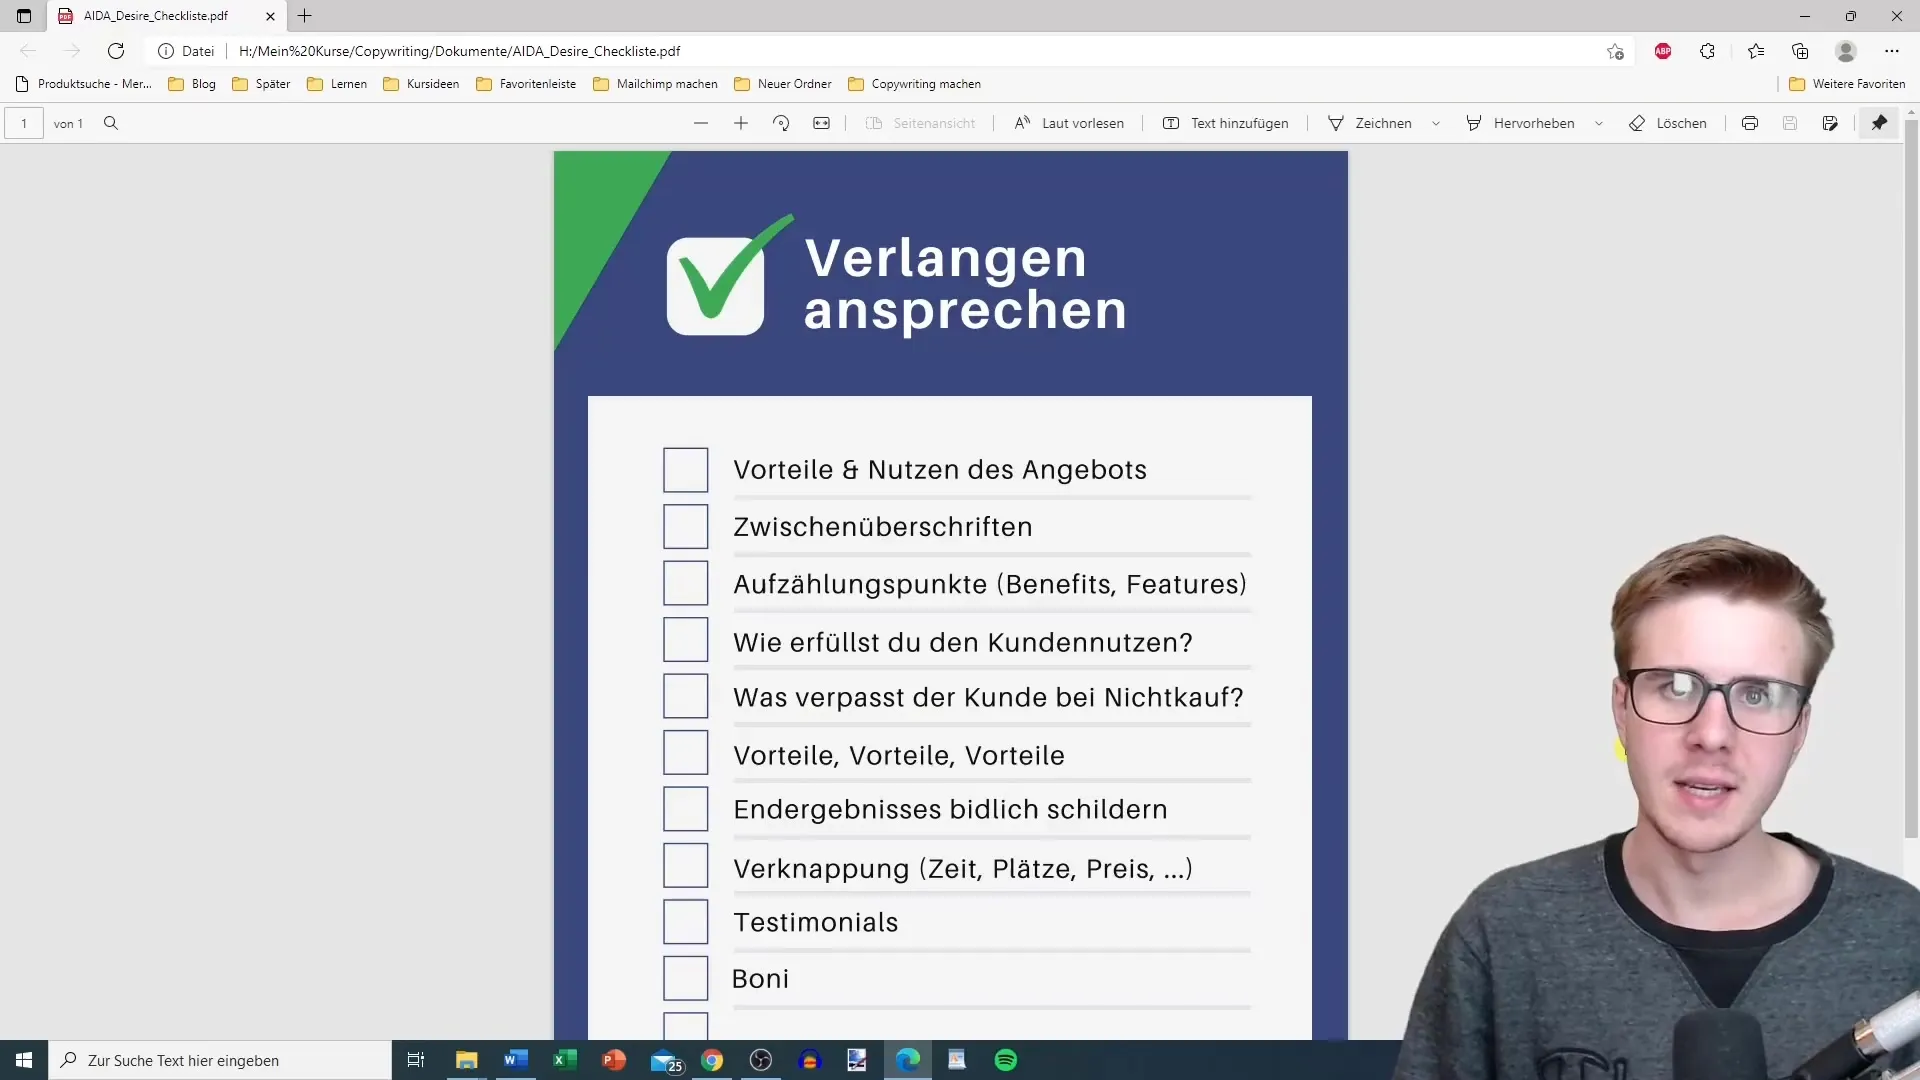
Task: Click the page number input field
Action: point(24,123)
